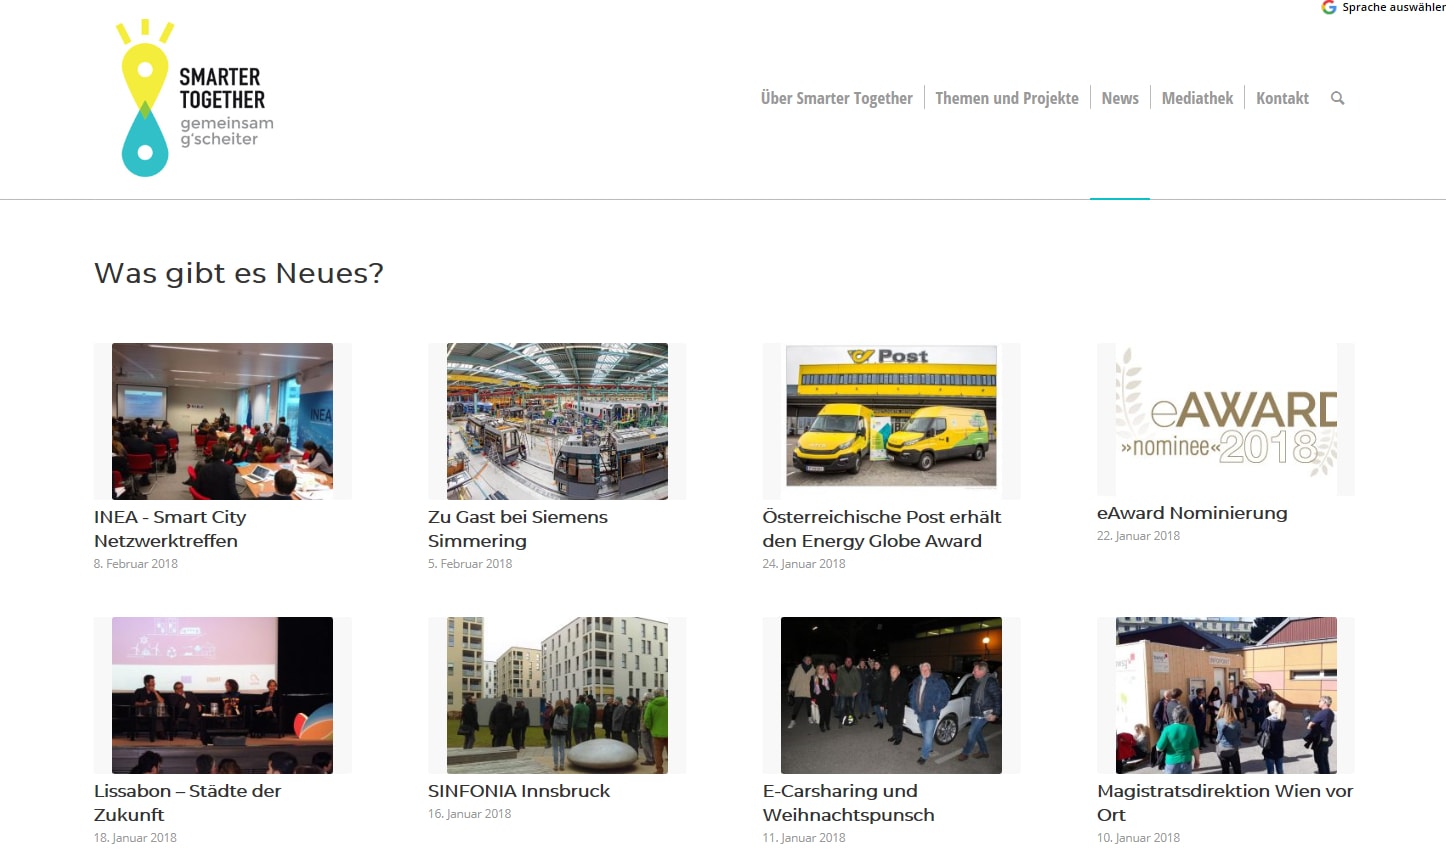Click the Magistratsdirektion outdoor crowd thumbnail
Image resolution: width=1446 pixels, height=864 pixels.
1226,695
